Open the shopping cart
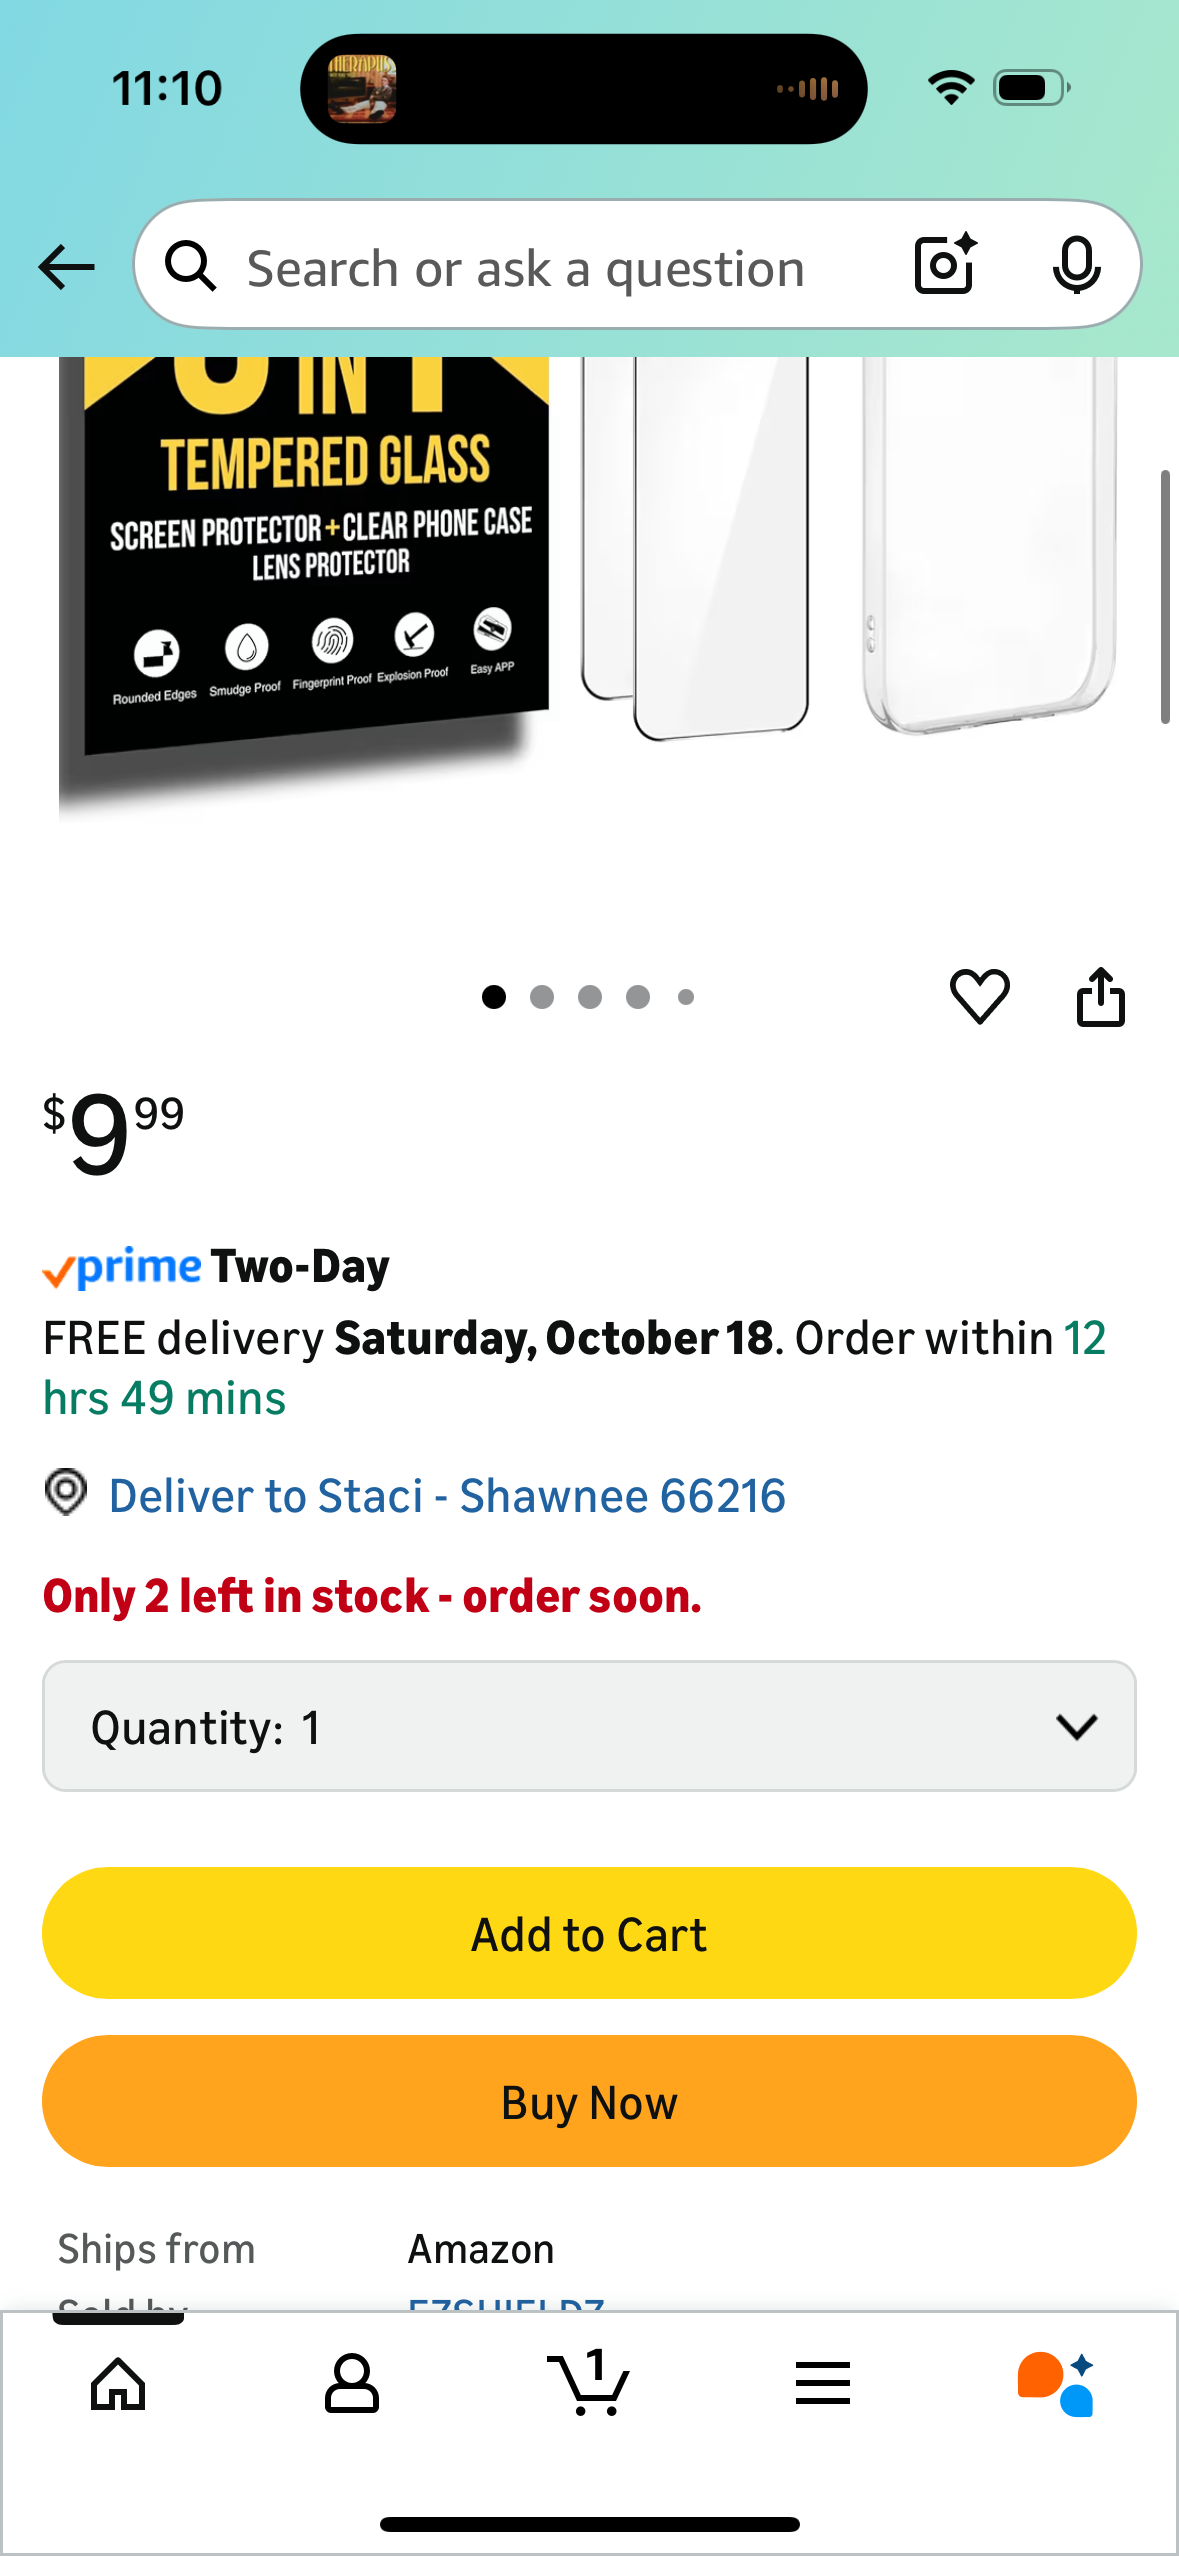The width and height of the screenshot is (1179, 2556). click(x=589, y=2384)
